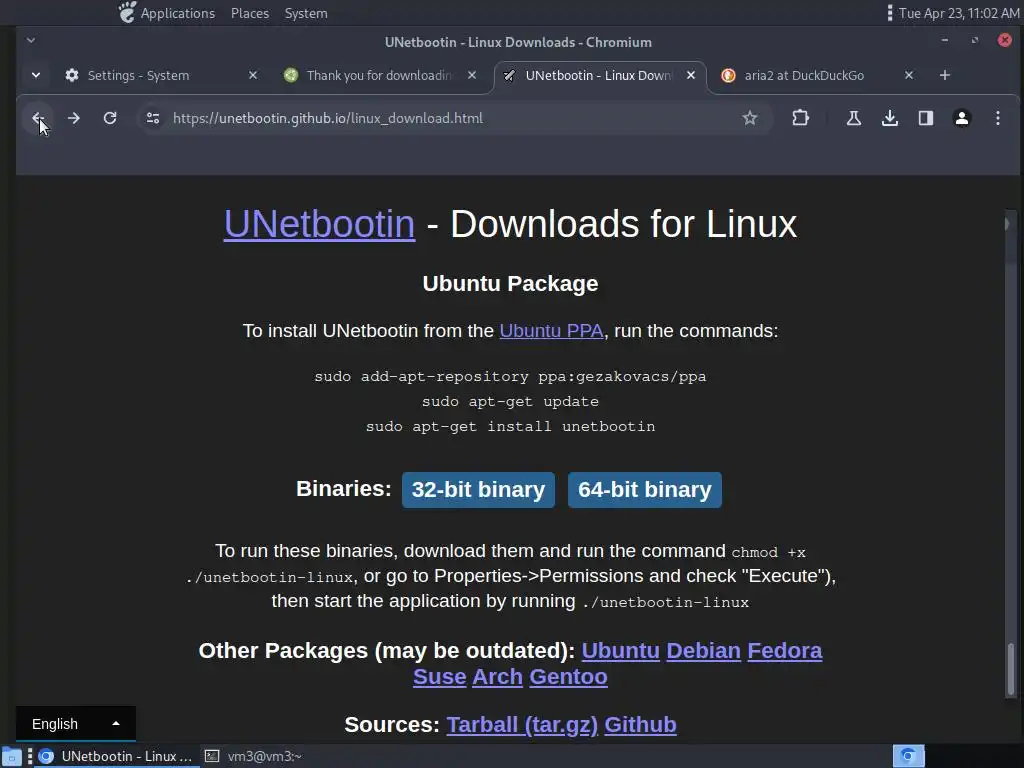Click the clock showing Tue Apr 23
Viewport: 1024px width, 768px height.
coord(959,13)
